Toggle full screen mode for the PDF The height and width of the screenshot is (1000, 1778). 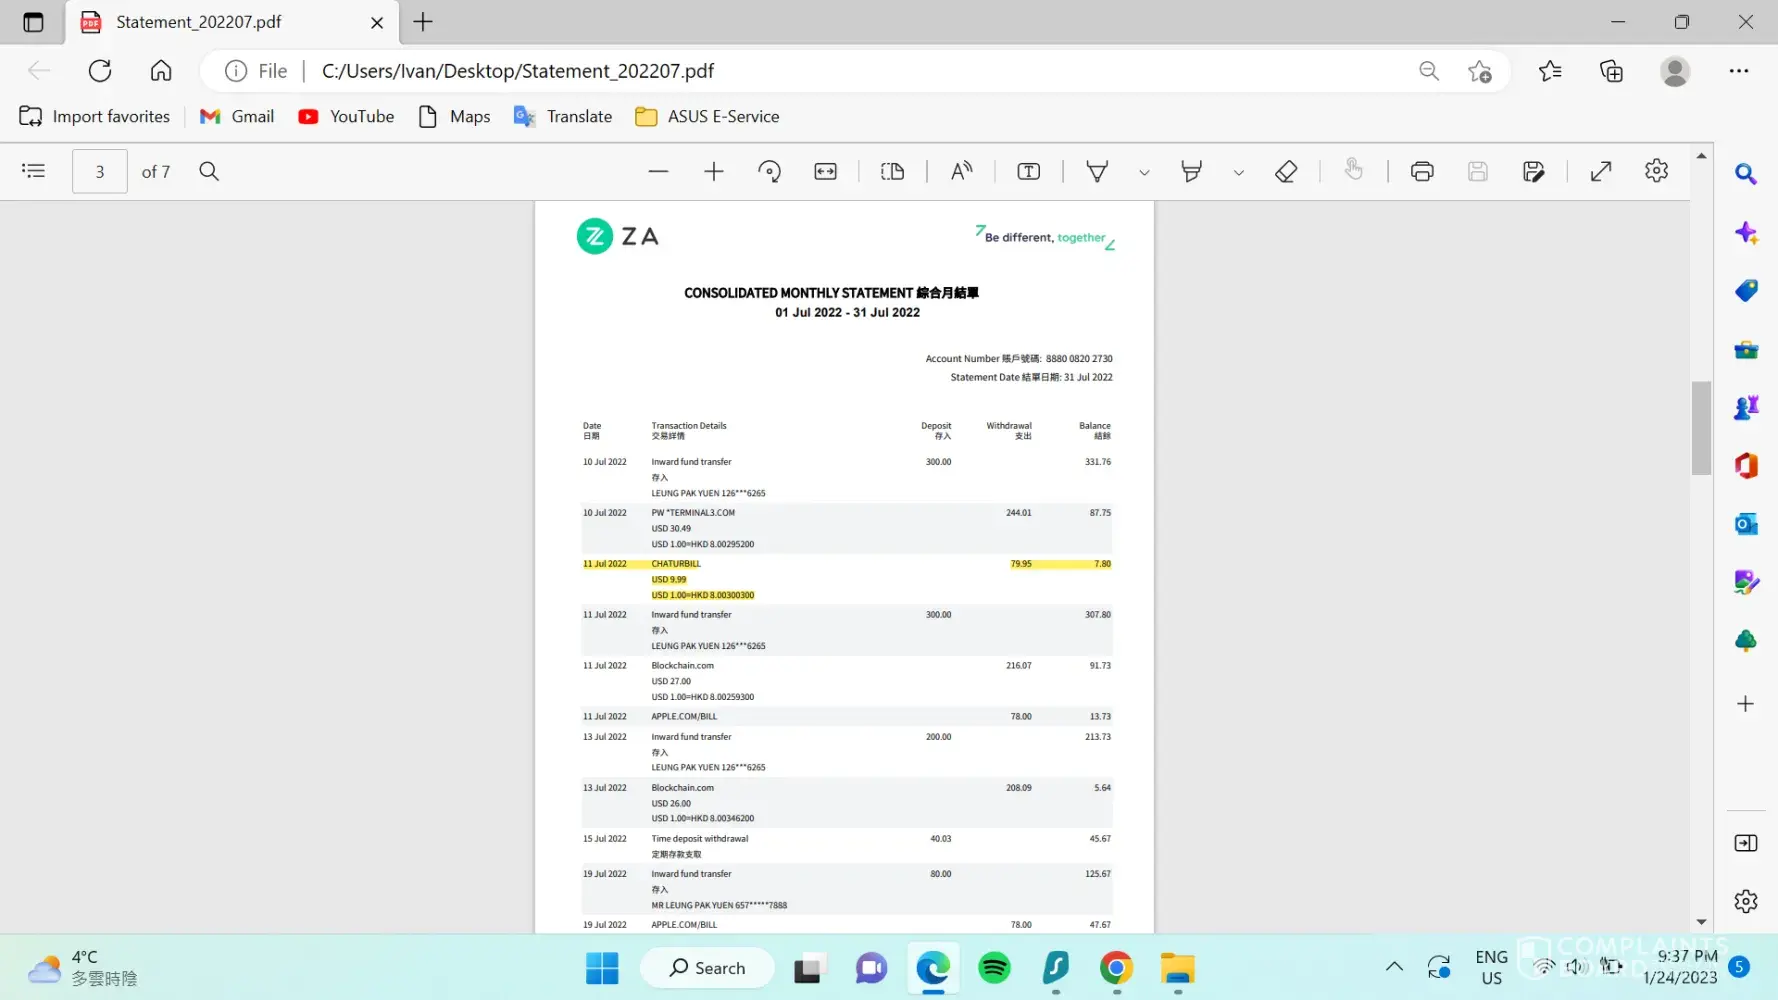click(1600, 172)
